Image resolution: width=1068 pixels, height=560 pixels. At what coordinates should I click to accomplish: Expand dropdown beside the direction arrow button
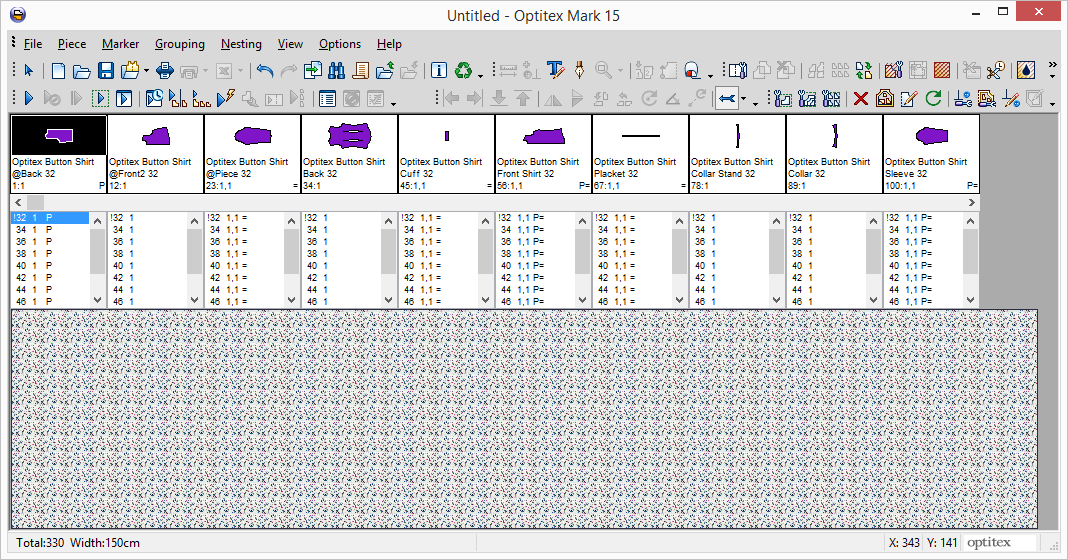tap(744, 99)
